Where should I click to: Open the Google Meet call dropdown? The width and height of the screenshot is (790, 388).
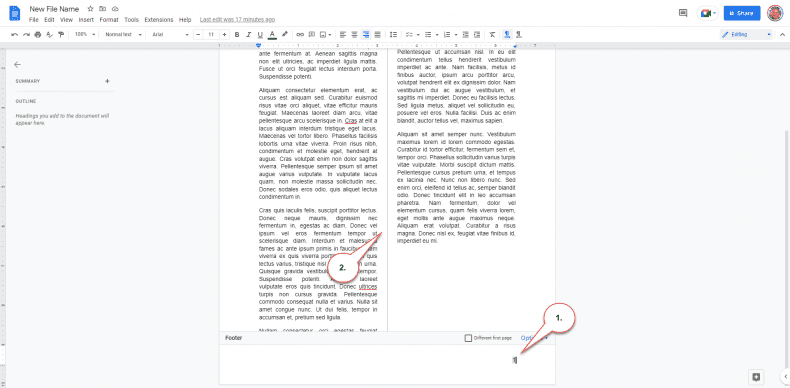pos(707,14)
